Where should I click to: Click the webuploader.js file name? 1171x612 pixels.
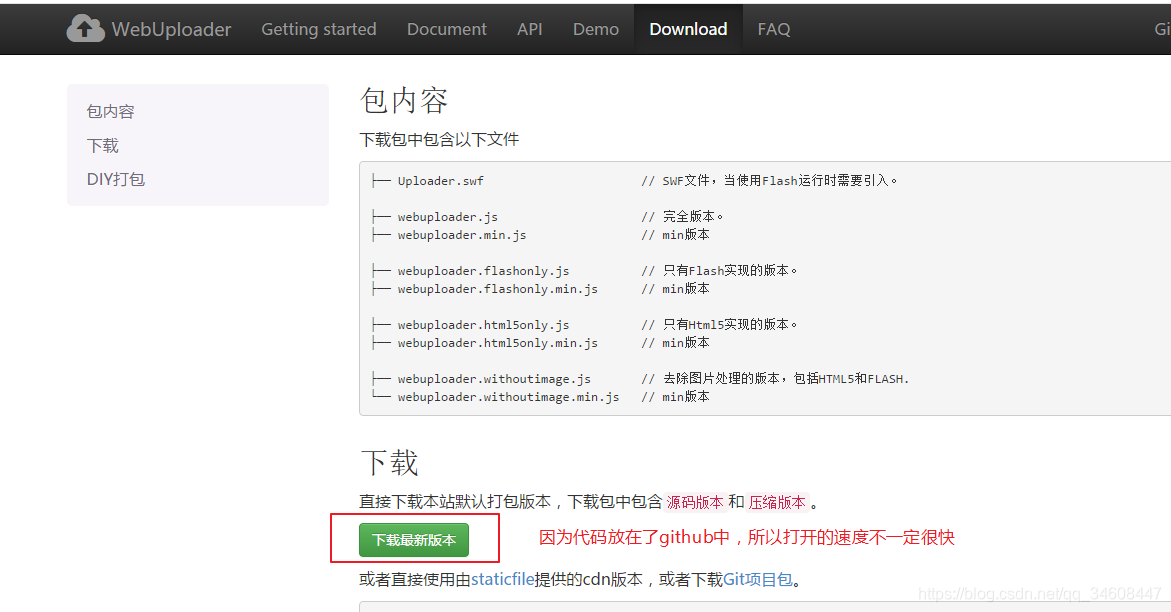448,217
